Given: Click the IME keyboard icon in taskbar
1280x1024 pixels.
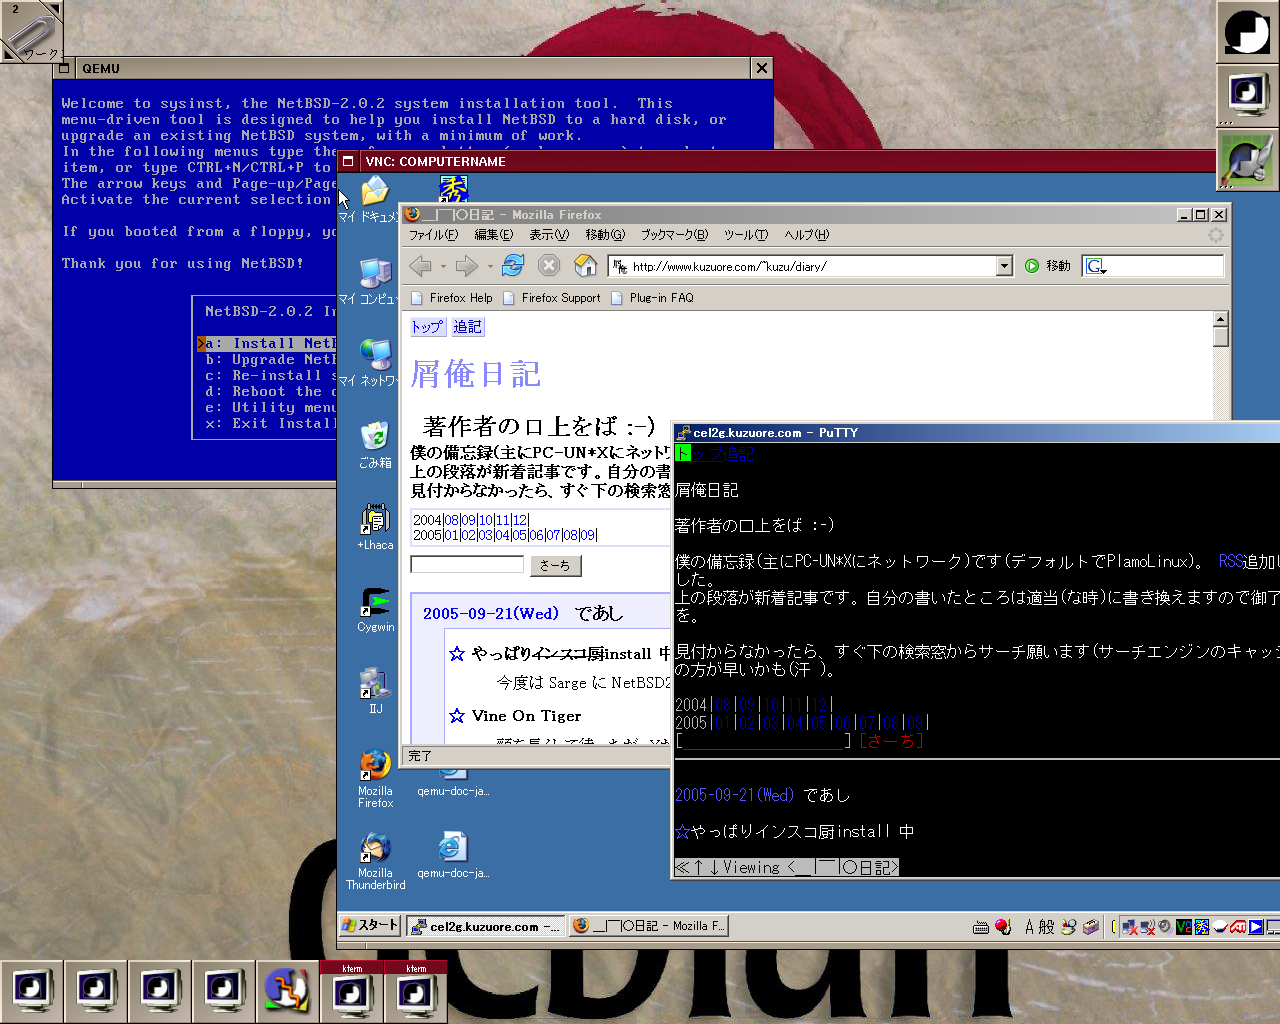Looking at the screenshot, I should point(981,927).
